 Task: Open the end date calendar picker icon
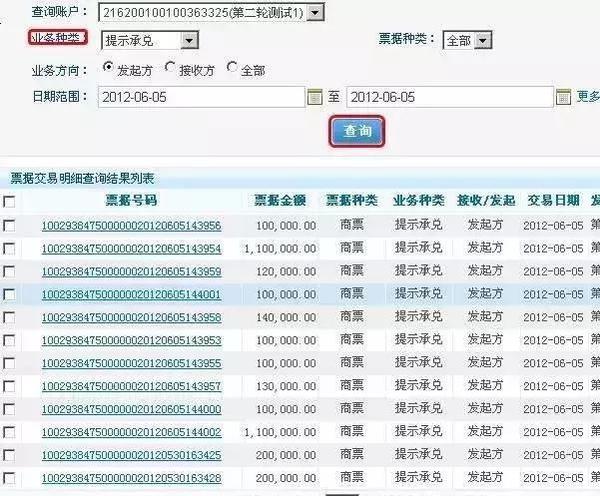pos(562,97)
